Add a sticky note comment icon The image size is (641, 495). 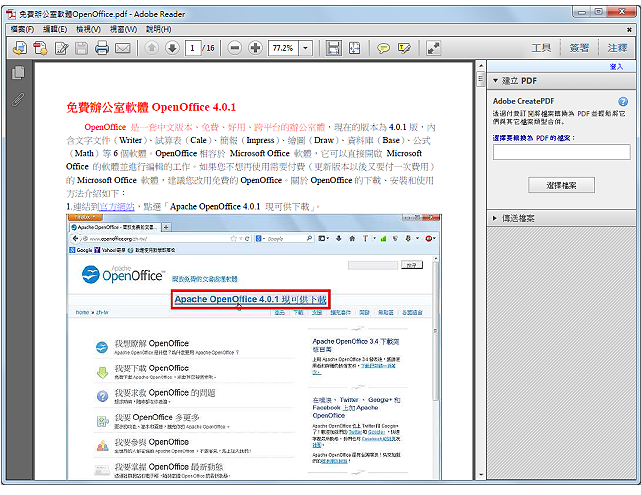pos(383,48)
